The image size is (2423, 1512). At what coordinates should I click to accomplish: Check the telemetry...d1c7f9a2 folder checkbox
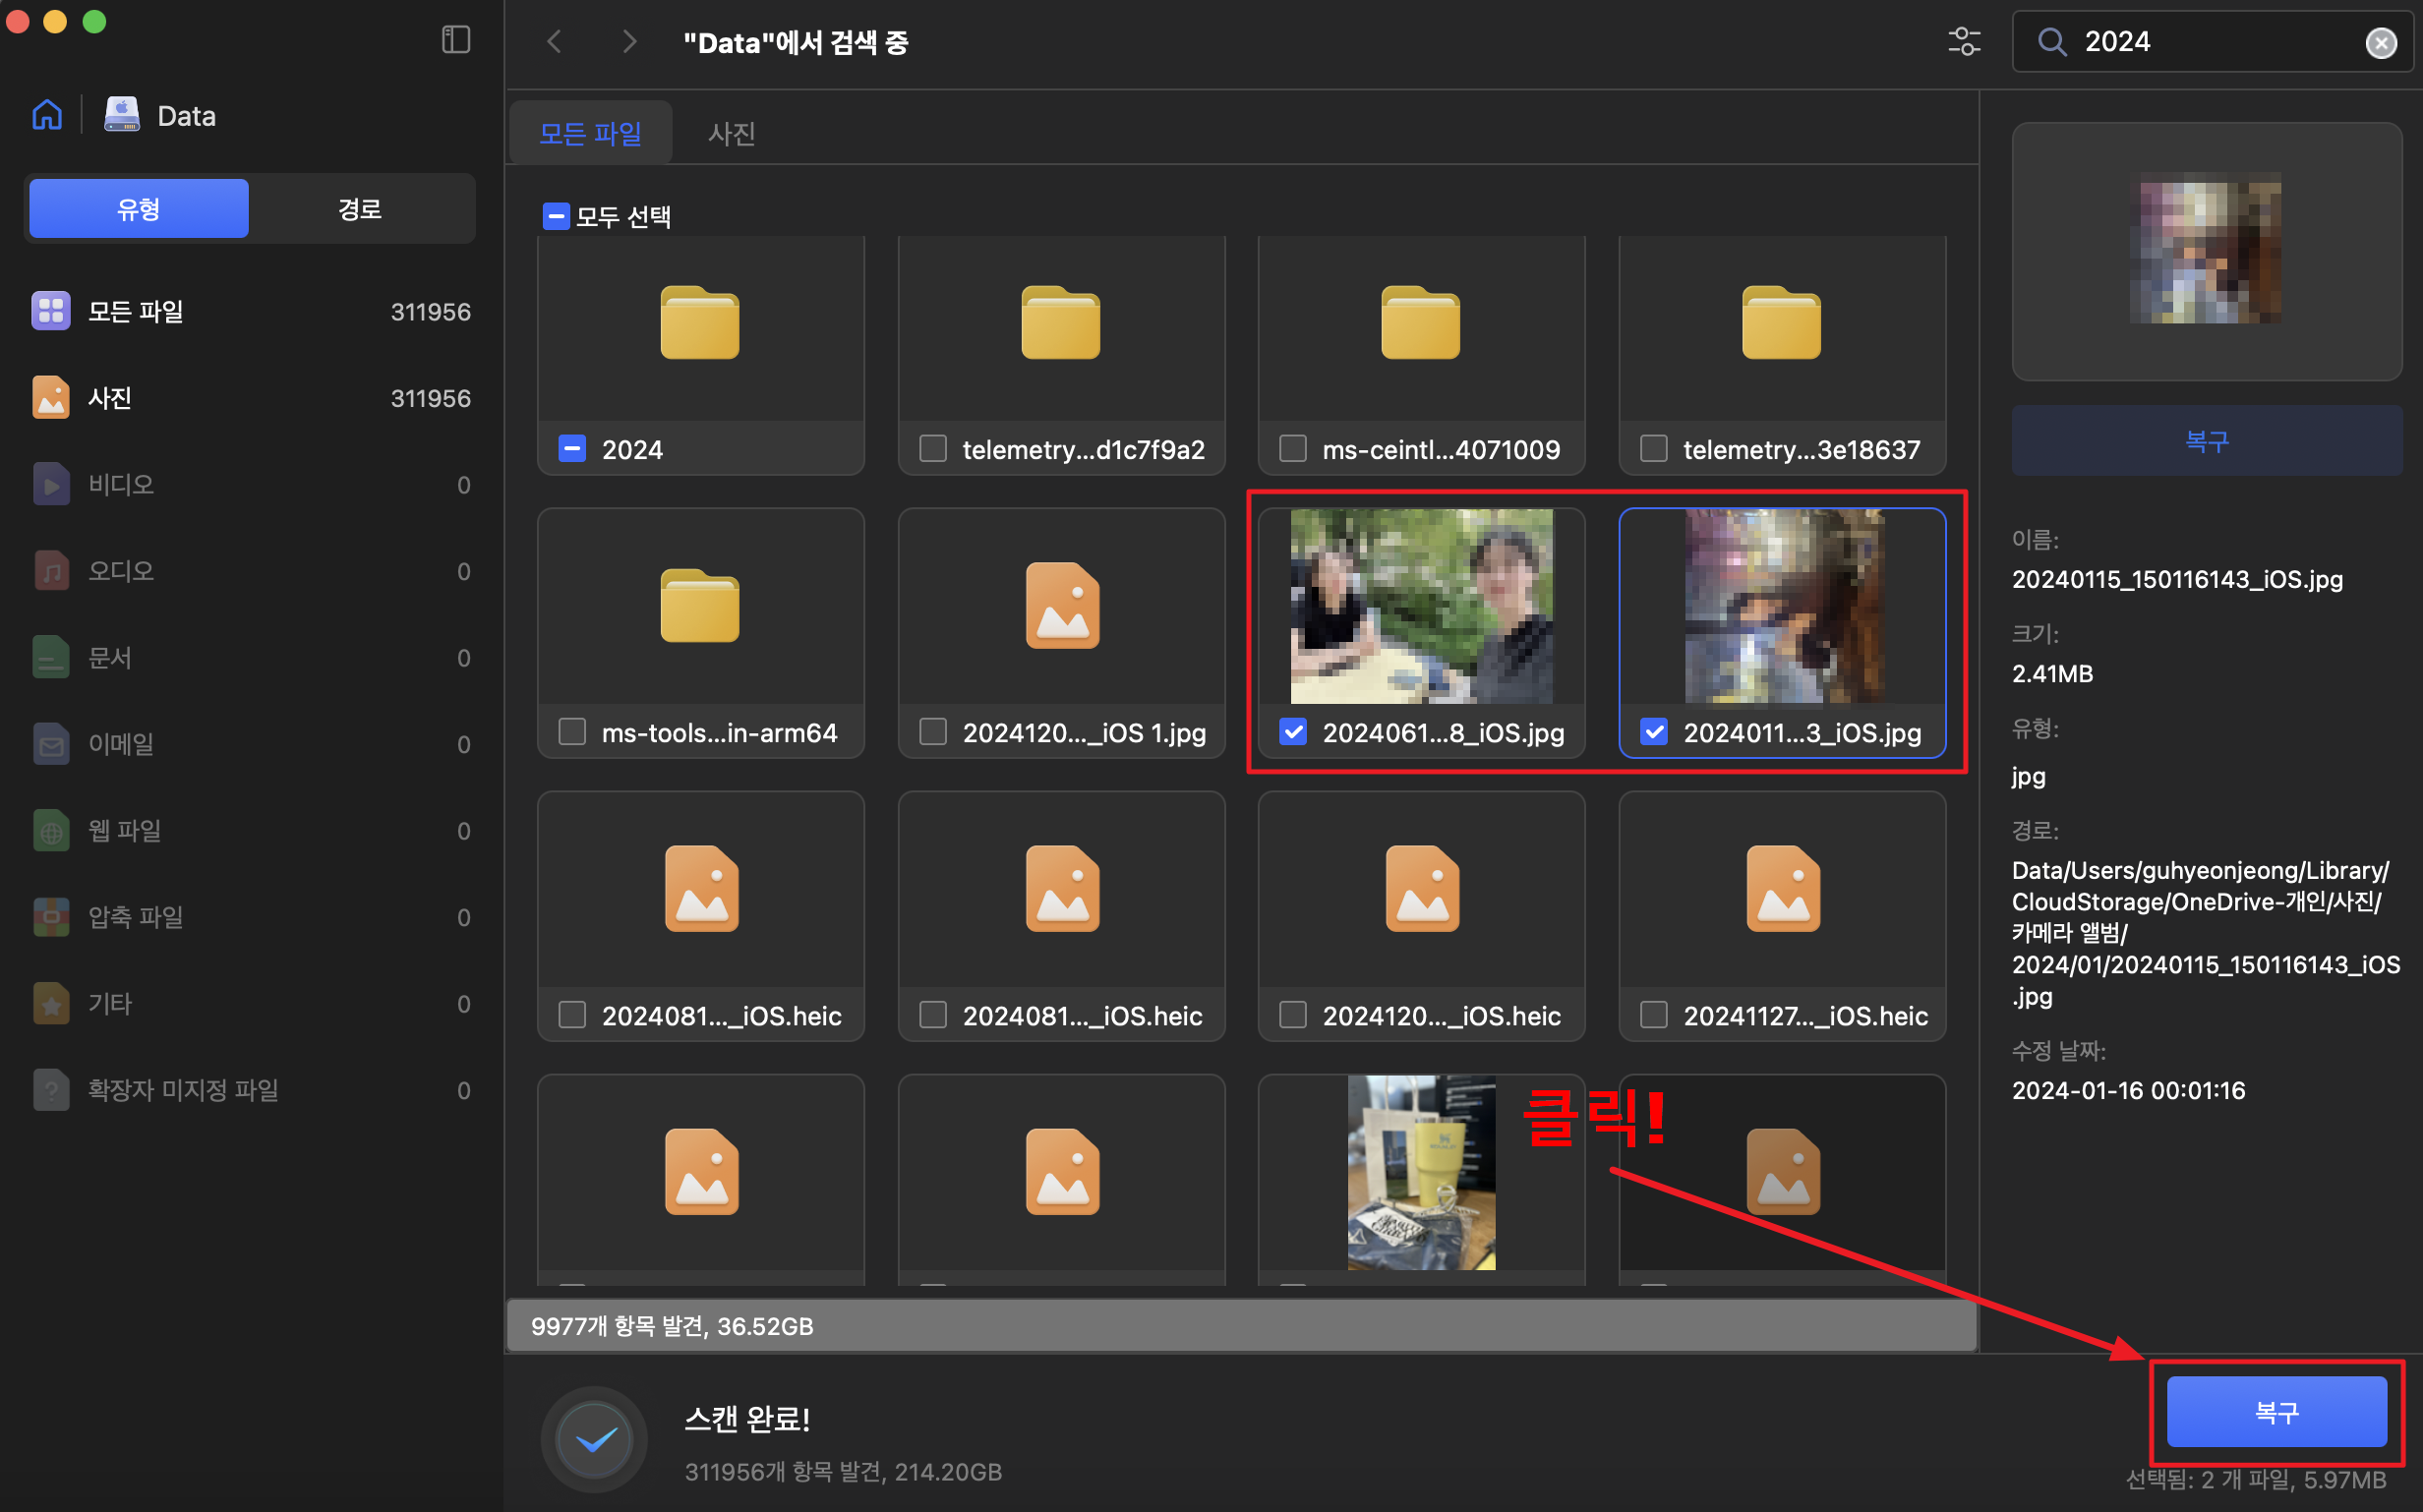(933, 449)
